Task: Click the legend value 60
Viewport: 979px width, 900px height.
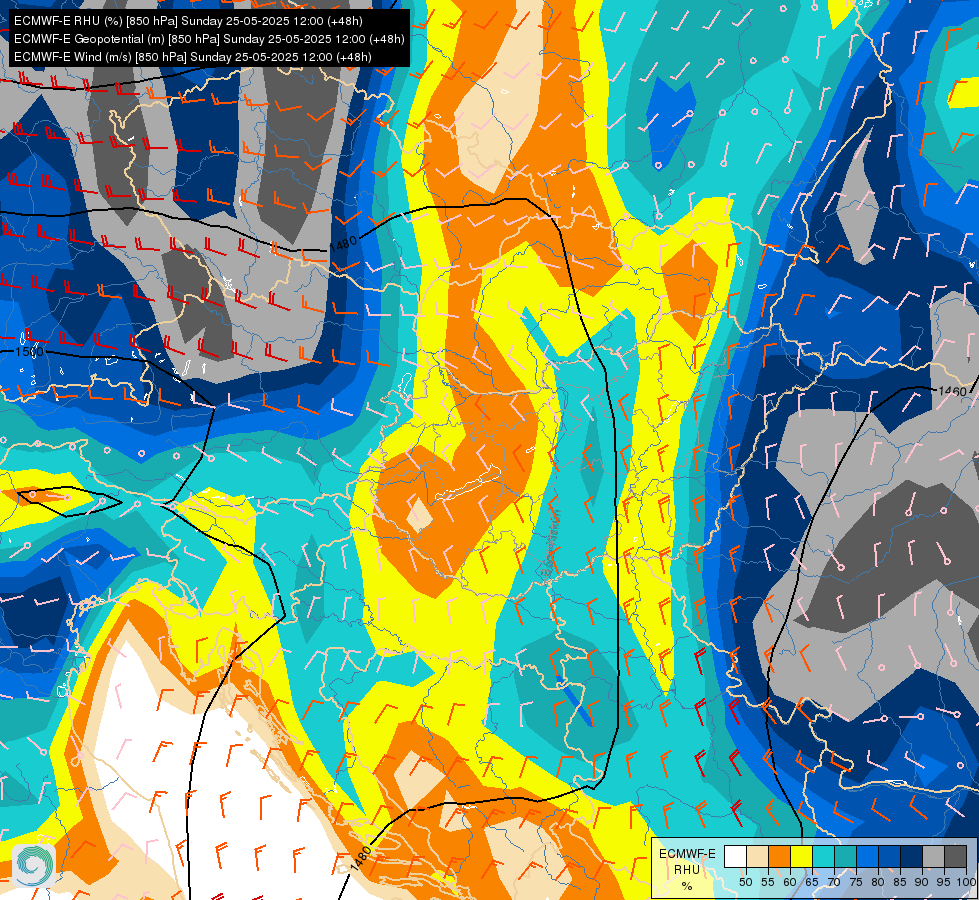Action: [x=790, y=882]
